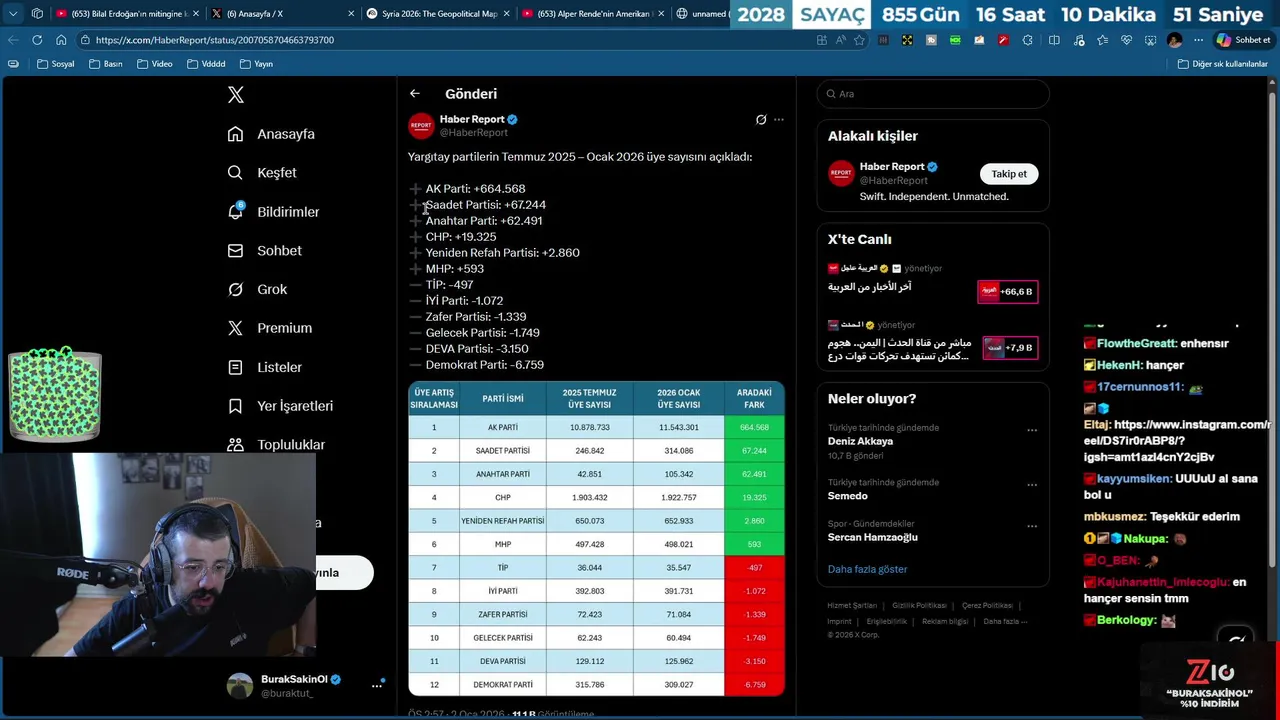Screen dimensions: 1280x720
Task: Go back with Gönderi arrow
Action: tap(414, 94)
